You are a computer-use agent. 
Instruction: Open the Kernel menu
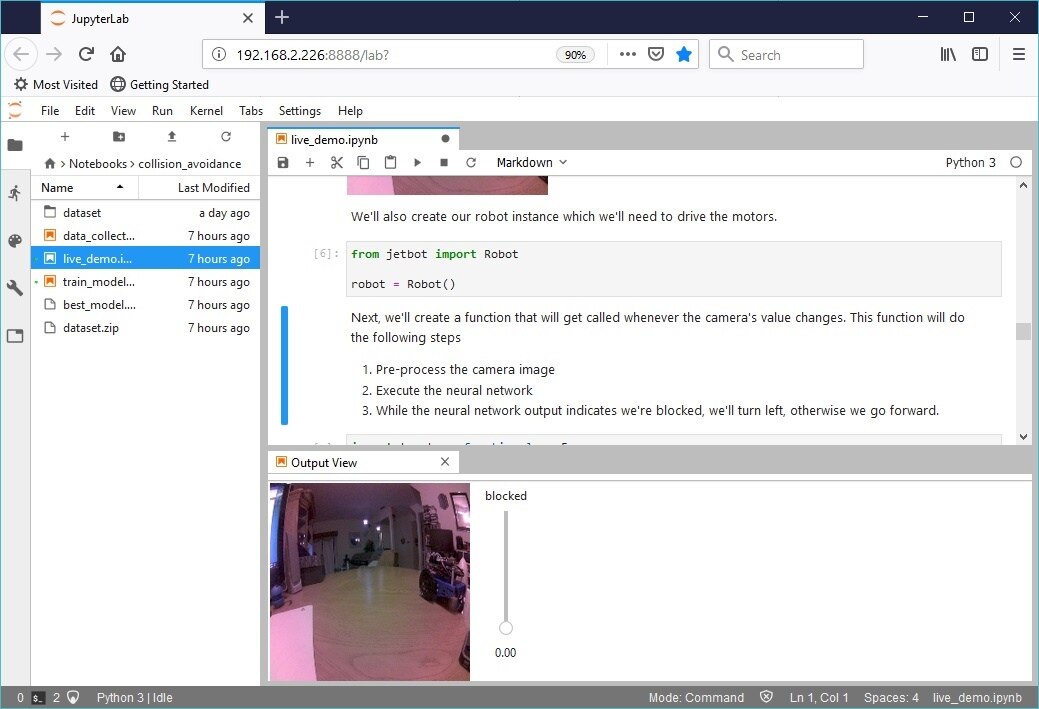(x=206, y=111)
